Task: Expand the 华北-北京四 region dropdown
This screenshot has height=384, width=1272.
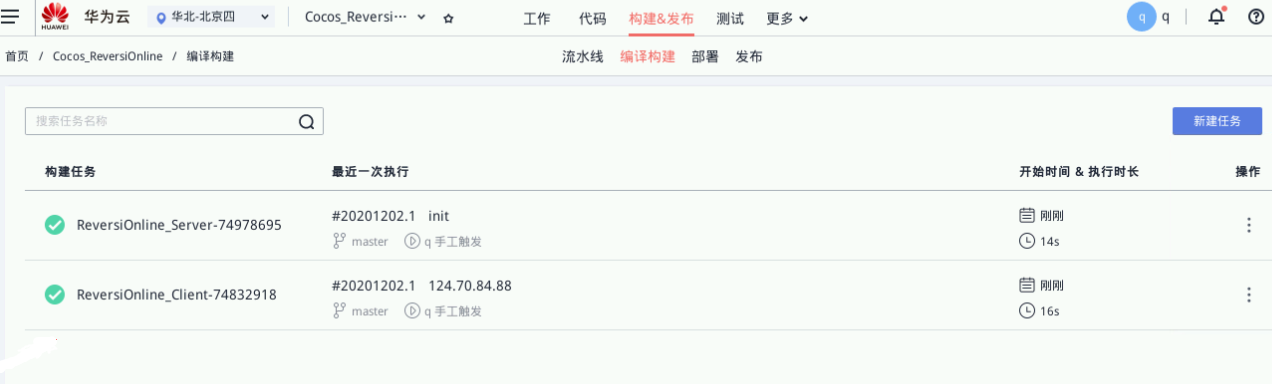Action: [211, 17]
